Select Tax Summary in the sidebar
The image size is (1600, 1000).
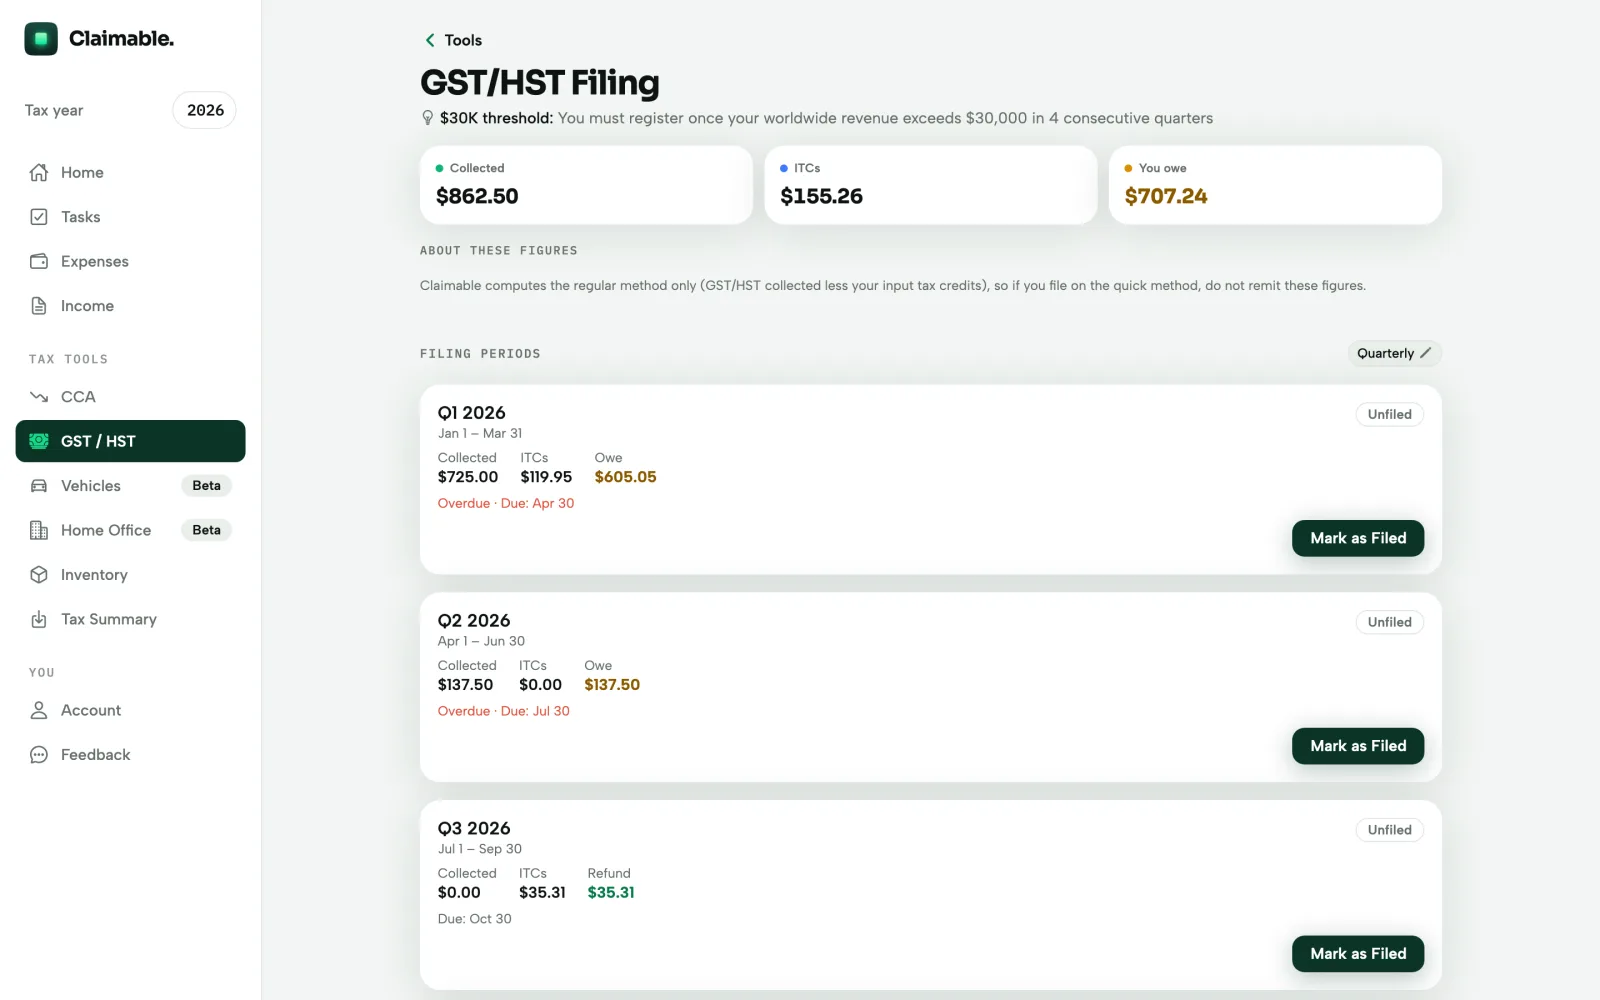tap(131, 619)
